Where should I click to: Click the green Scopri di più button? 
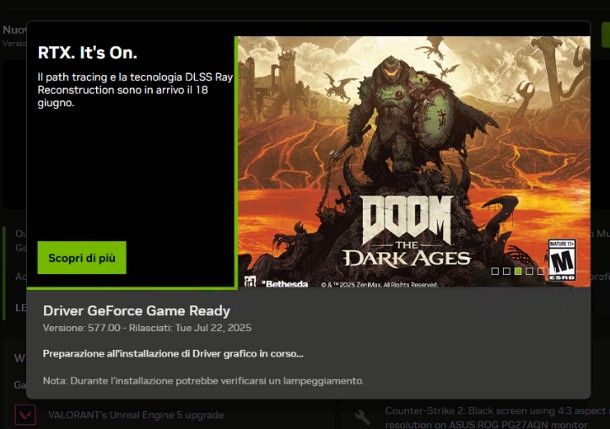click(x=82, y=257)
